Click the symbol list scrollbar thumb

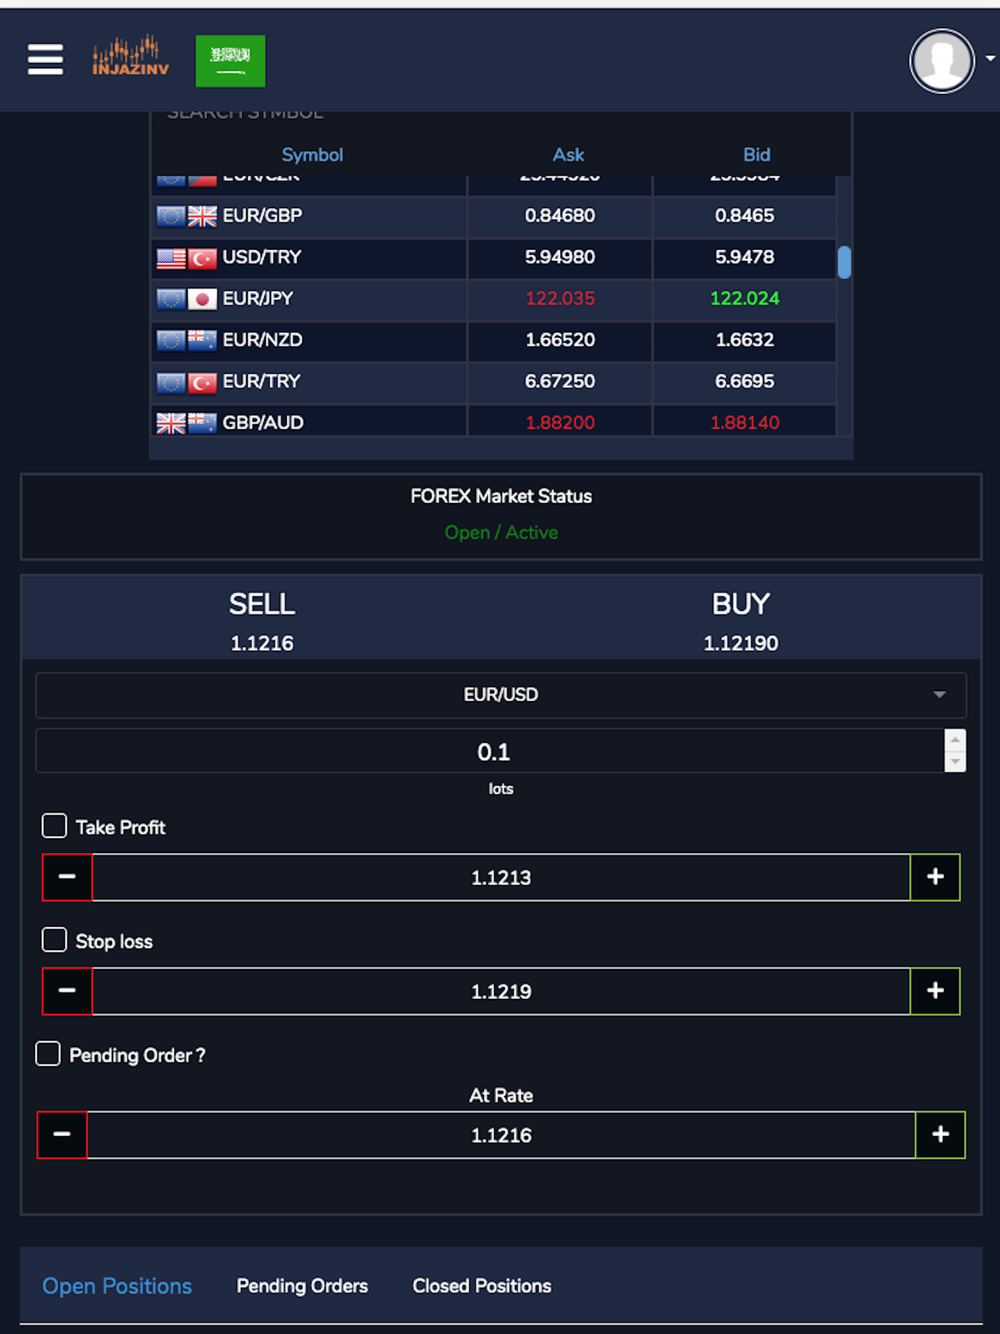point(844,262)
